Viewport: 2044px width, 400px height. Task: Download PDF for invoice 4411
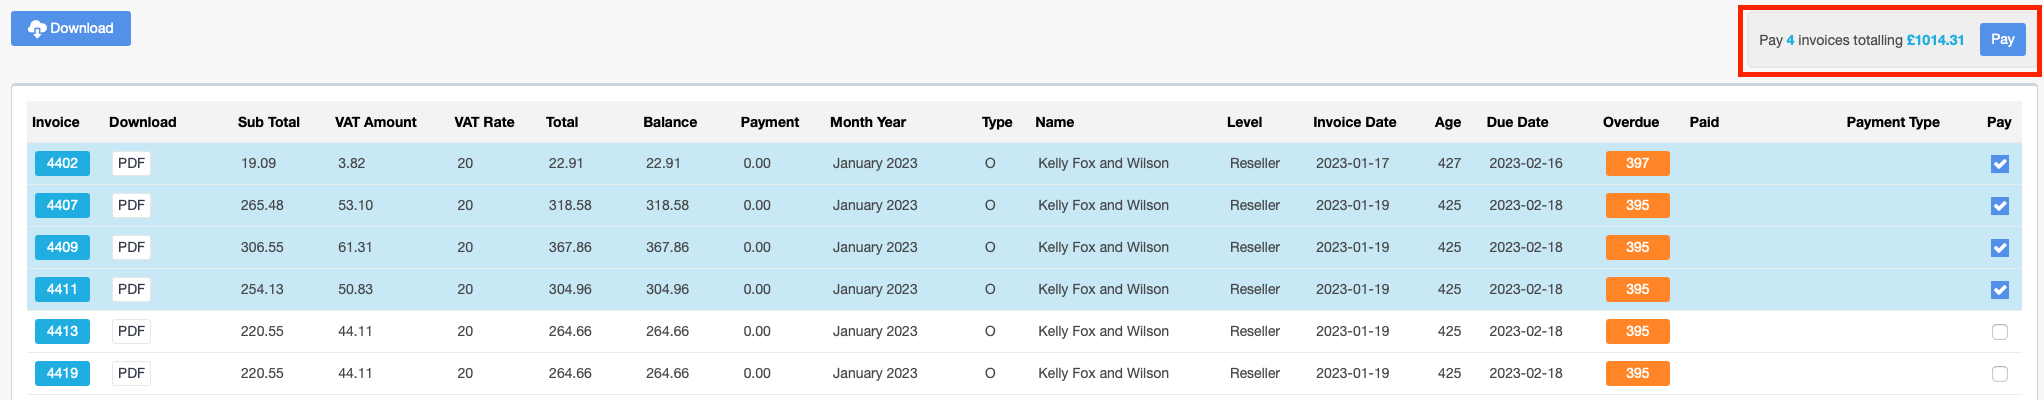131,289
